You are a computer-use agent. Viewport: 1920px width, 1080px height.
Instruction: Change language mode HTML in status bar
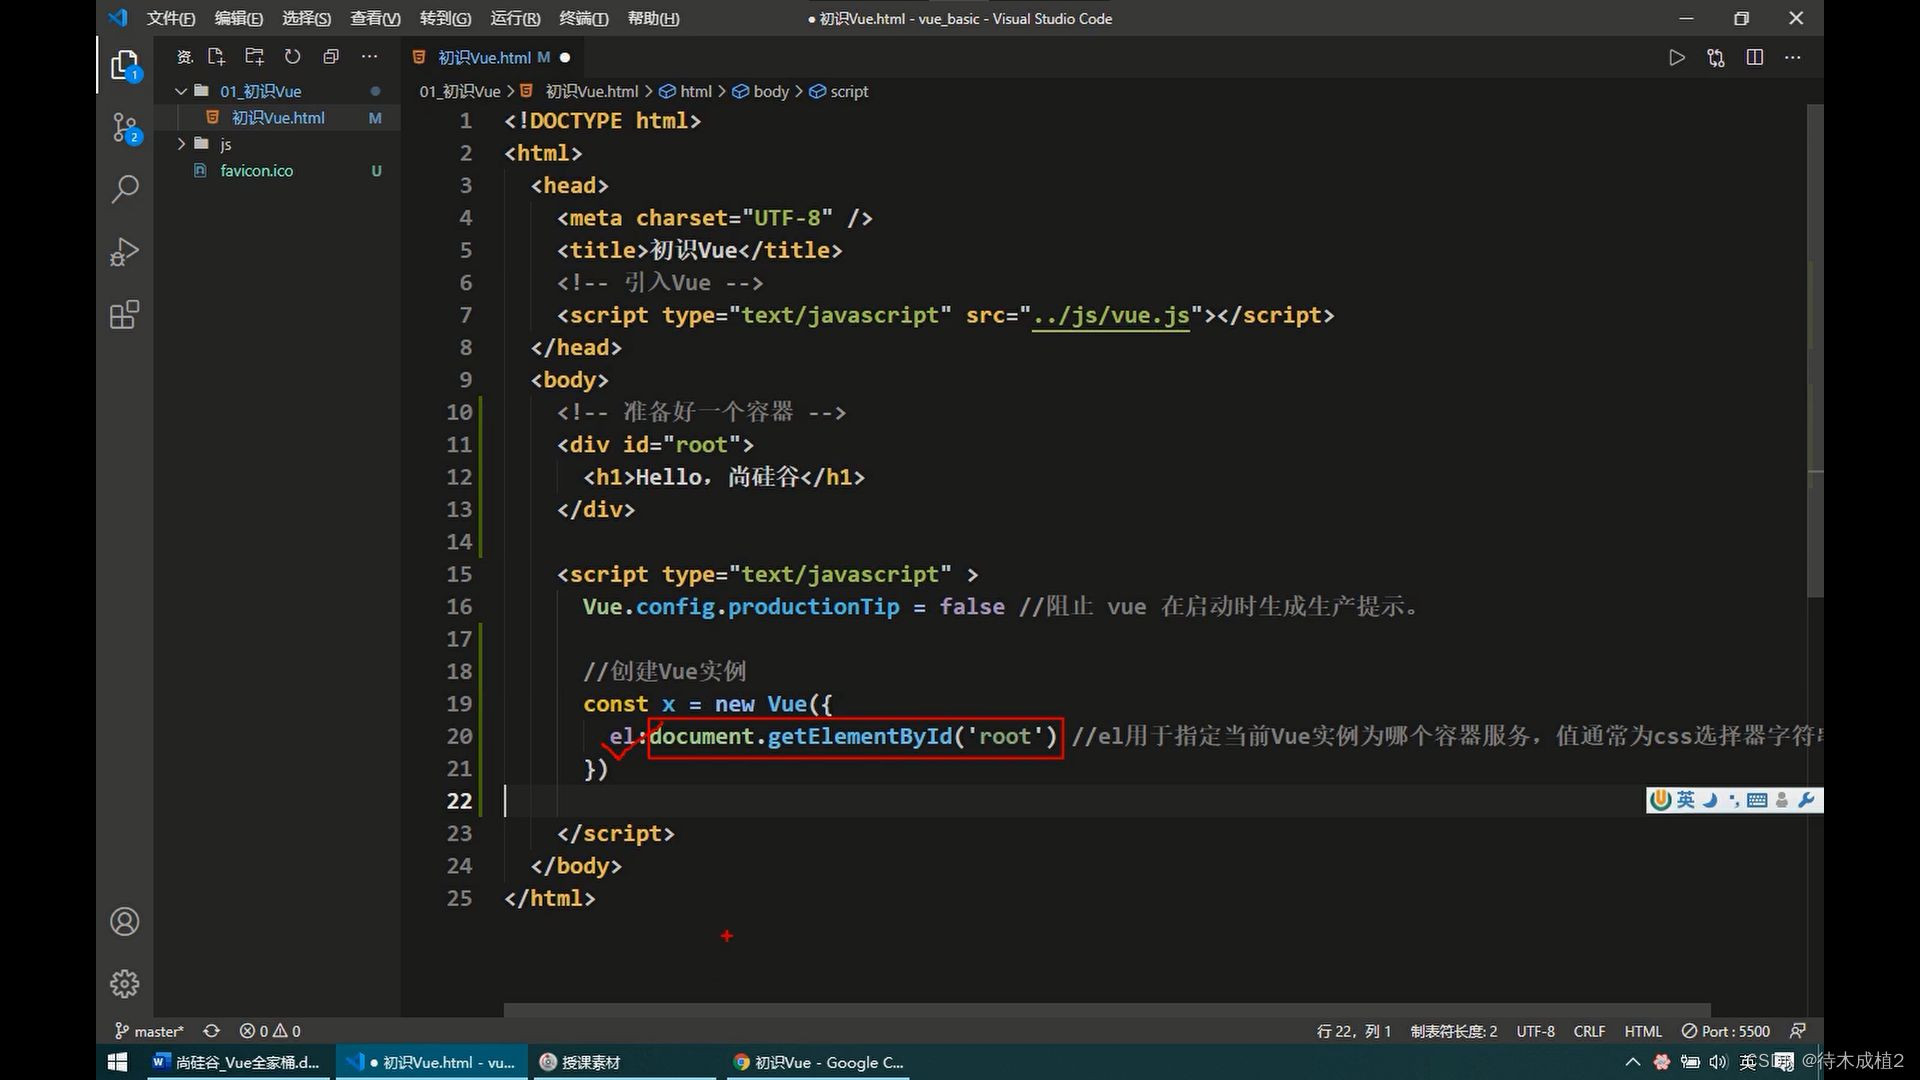click(1643, 1031)
